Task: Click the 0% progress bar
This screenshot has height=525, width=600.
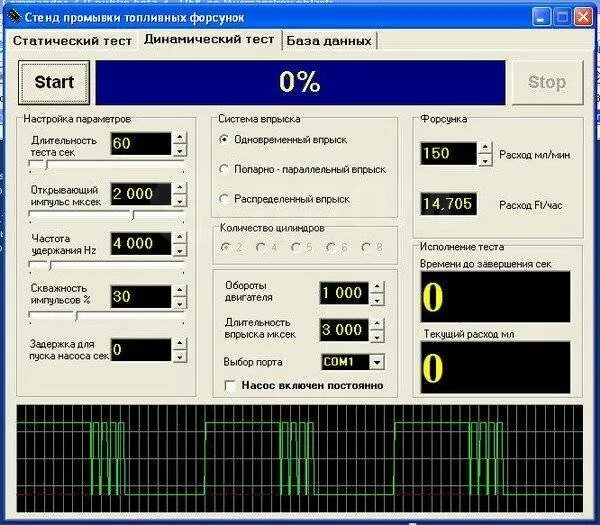Action: pos(300,82)
